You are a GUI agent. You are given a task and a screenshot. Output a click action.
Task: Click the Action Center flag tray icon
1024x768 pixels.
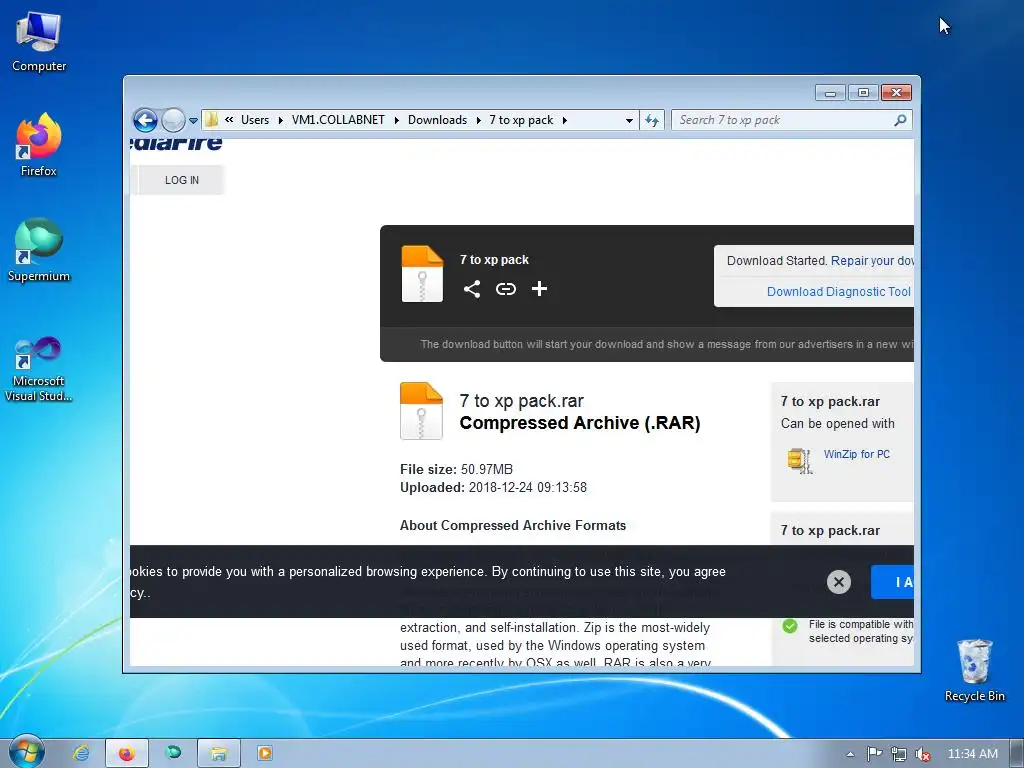[874, 754]
